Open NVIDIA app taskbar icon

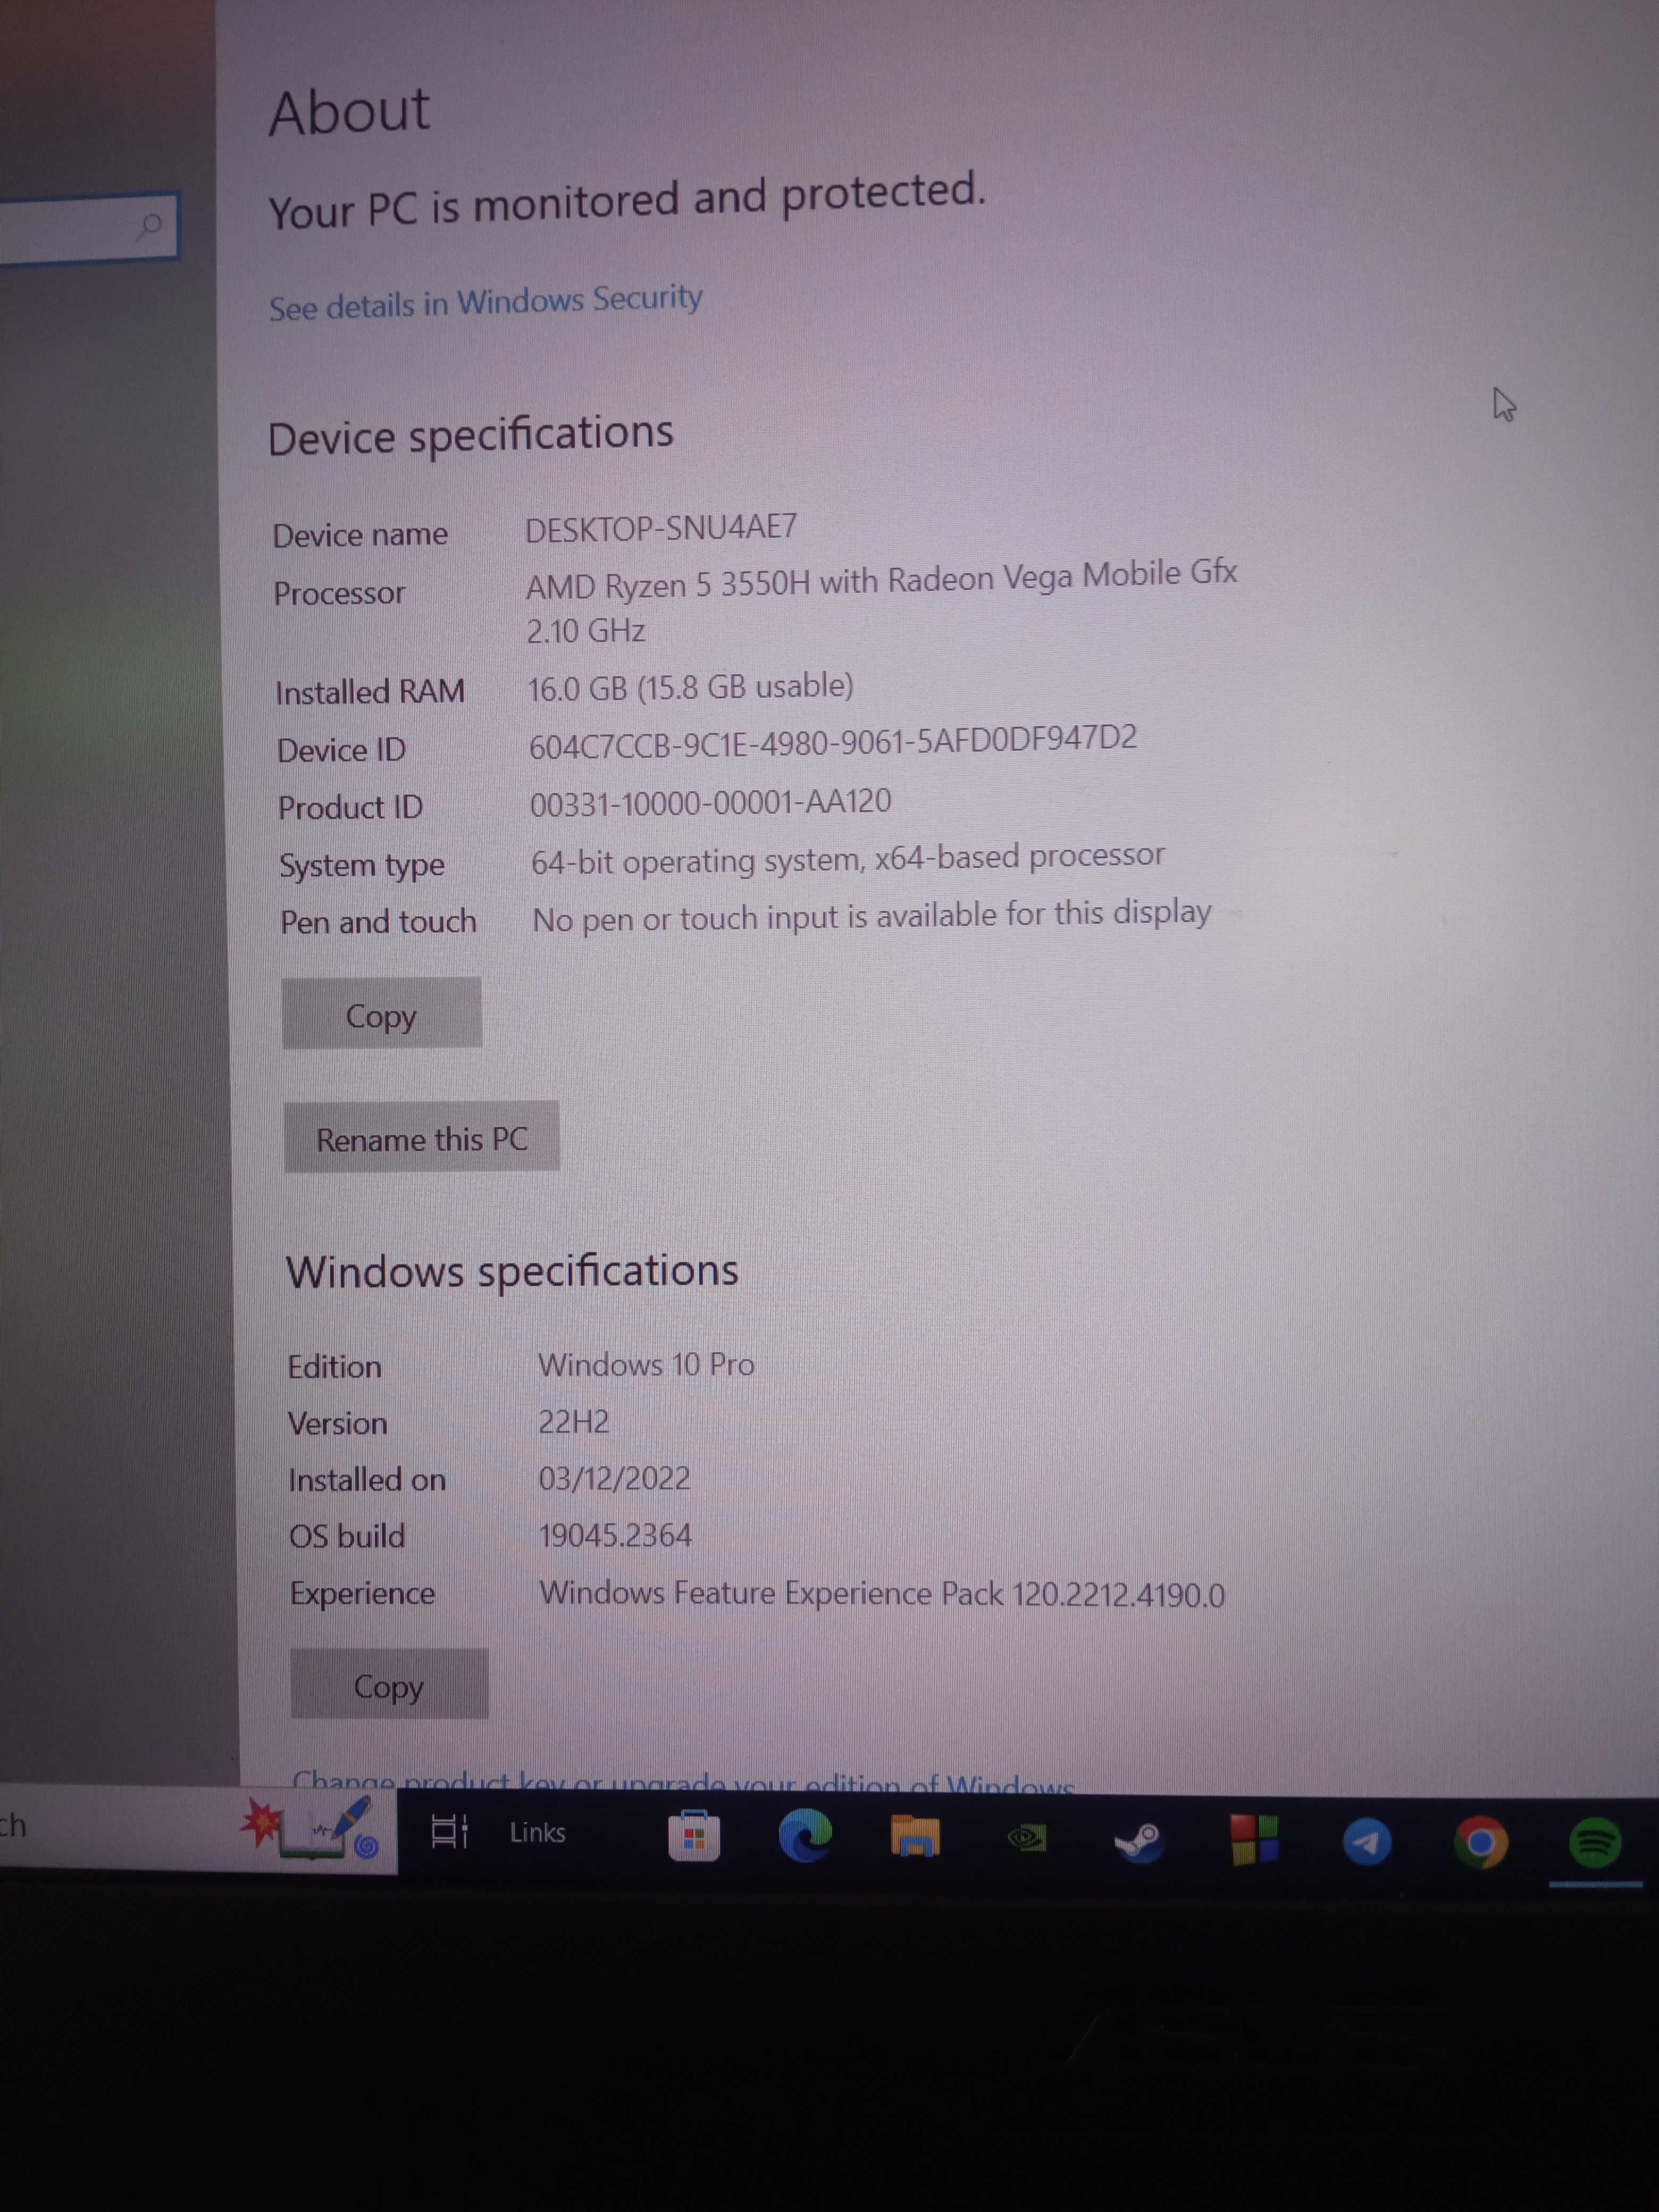[1027, 1838]
